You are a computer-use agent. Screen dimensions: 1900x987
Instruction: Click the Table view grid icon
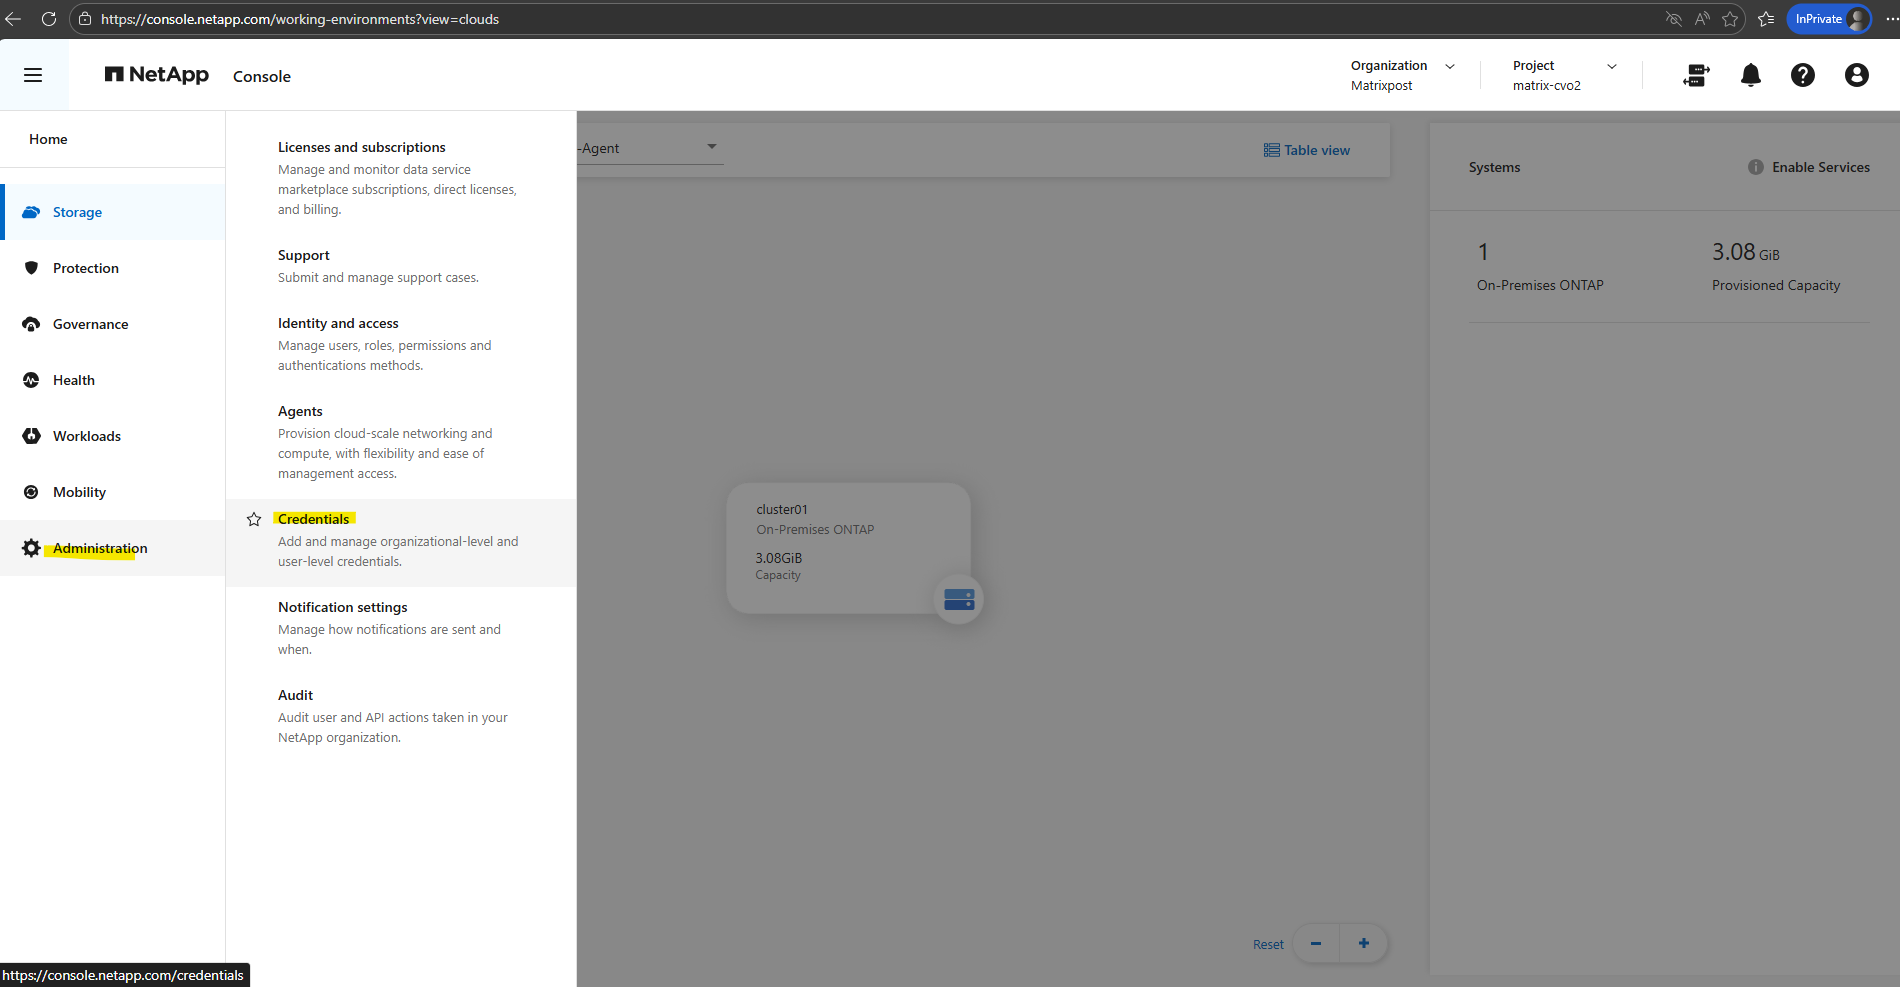pyautogui.click(x=1272, y=150)
